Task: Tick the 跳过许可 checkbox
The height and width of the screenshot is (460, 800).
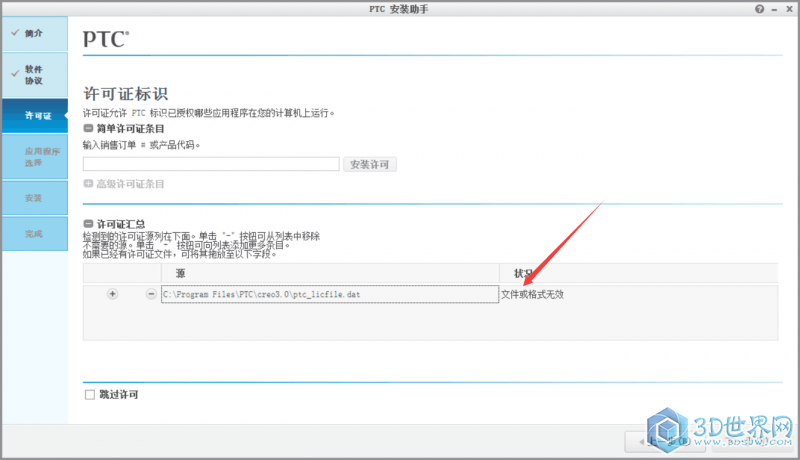Action: [x=90, y=395]
